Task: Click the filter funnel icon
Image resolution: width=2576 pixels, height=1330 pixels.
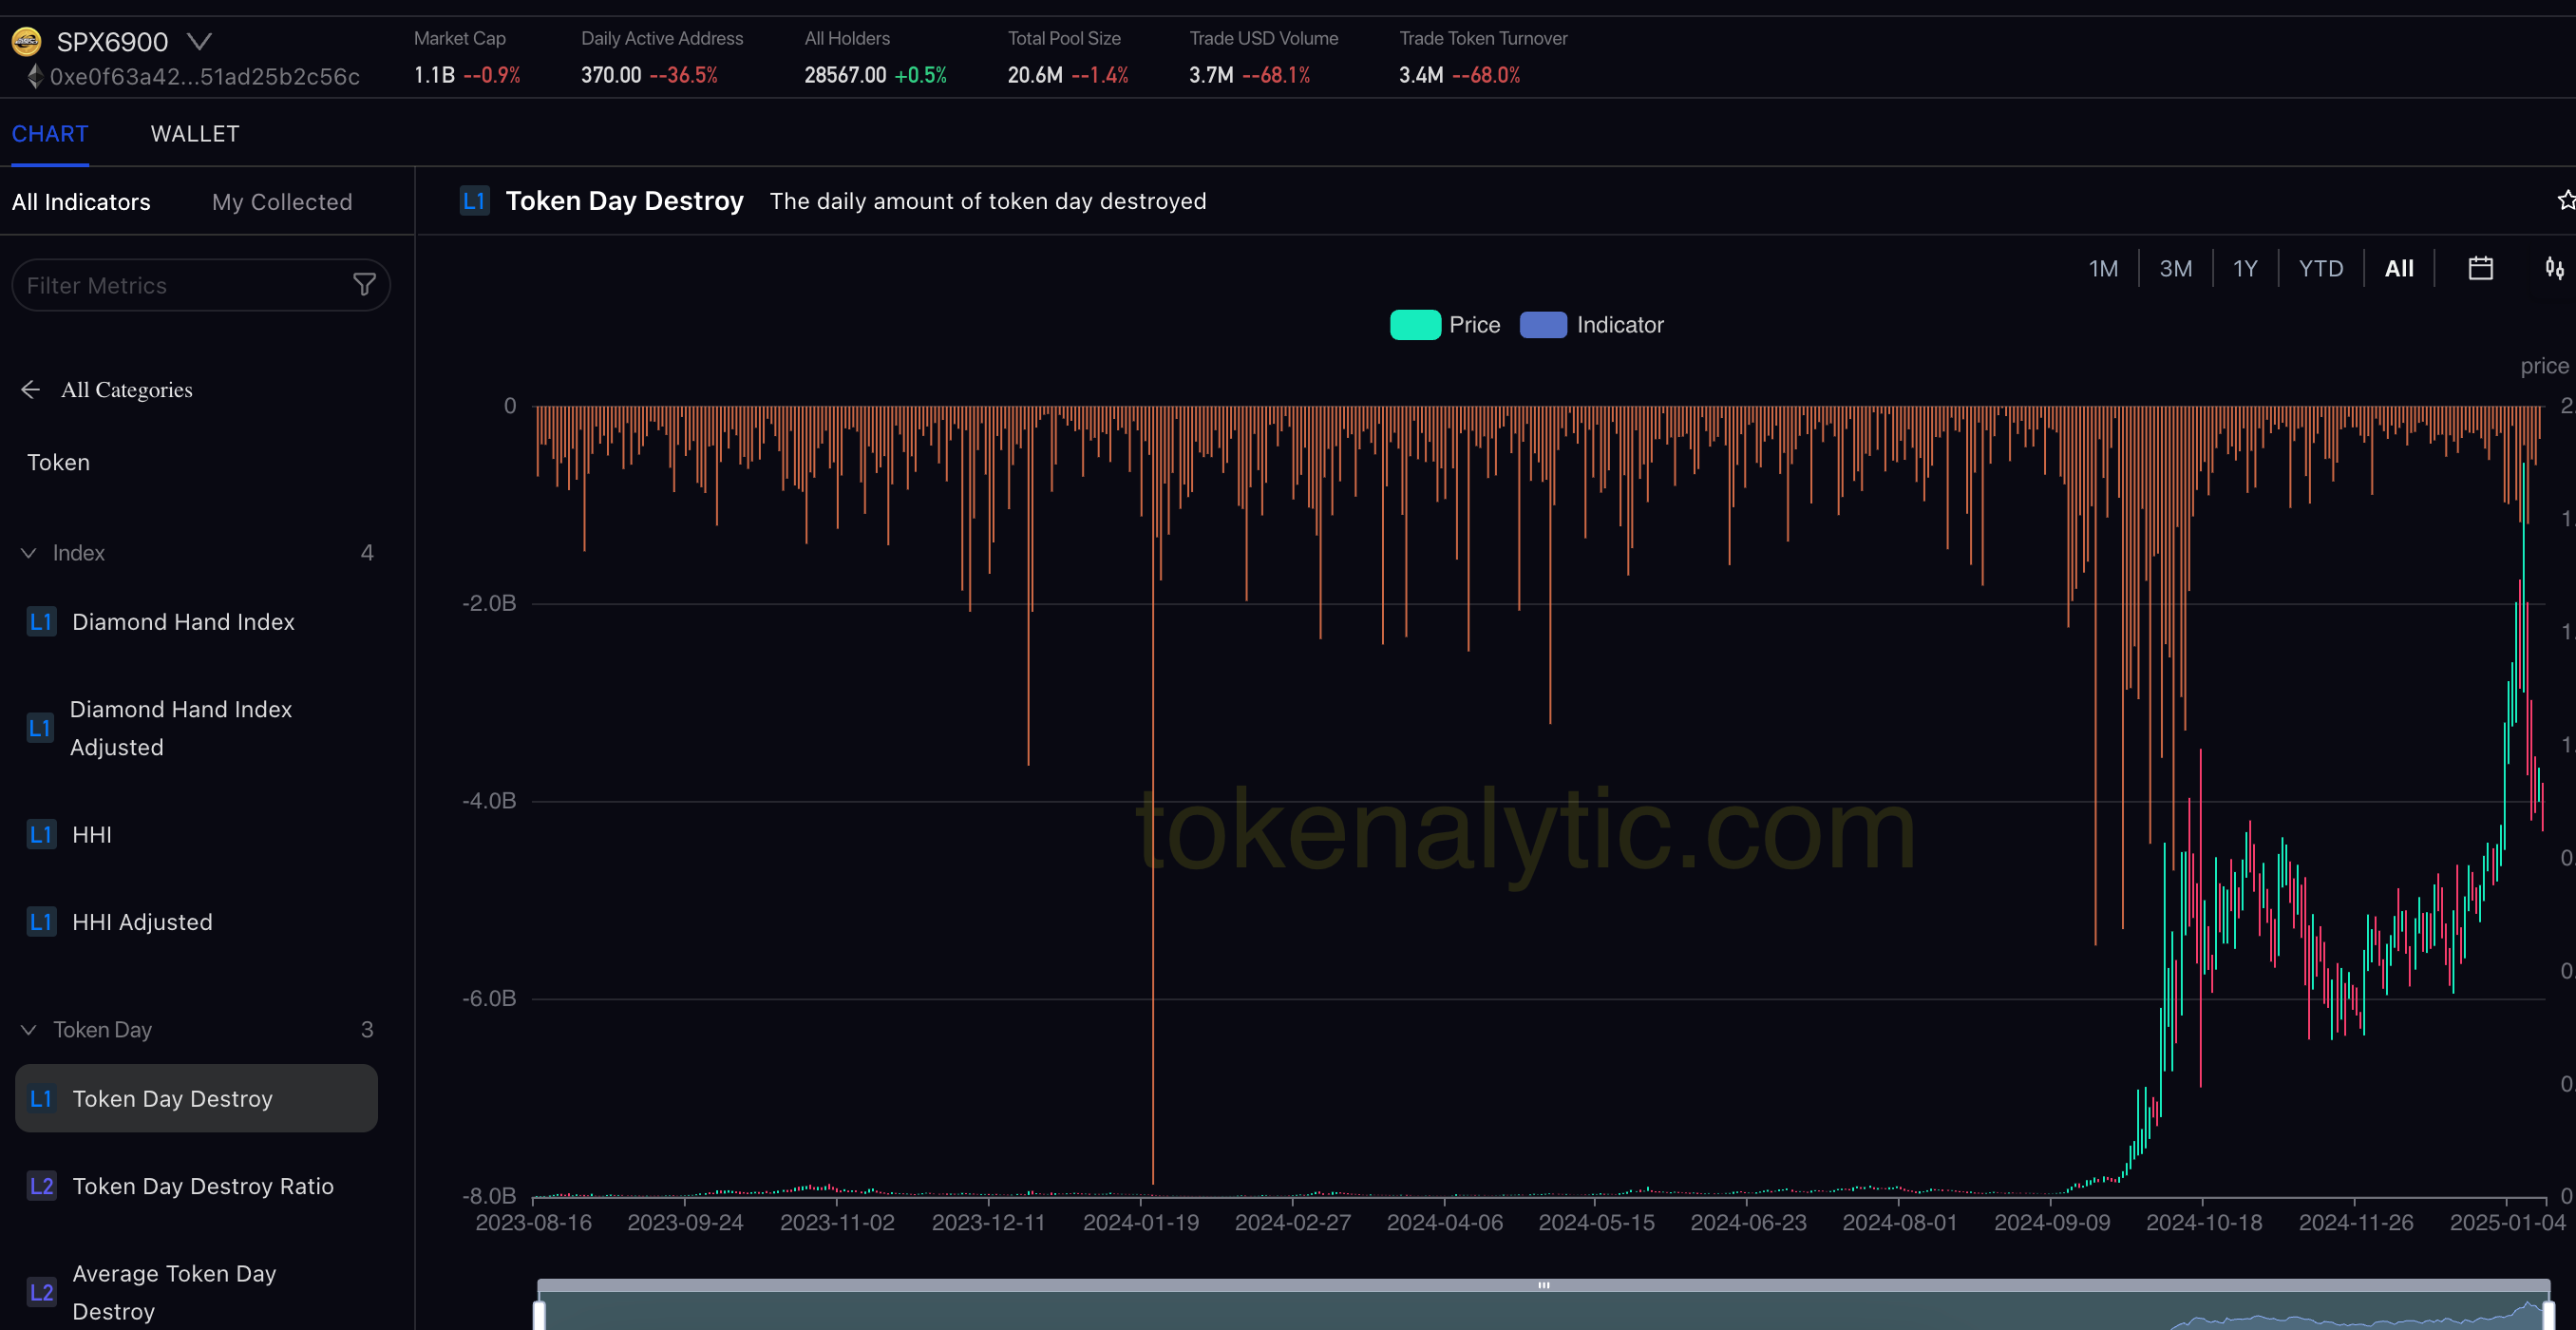Action: [x=364, y=285]
